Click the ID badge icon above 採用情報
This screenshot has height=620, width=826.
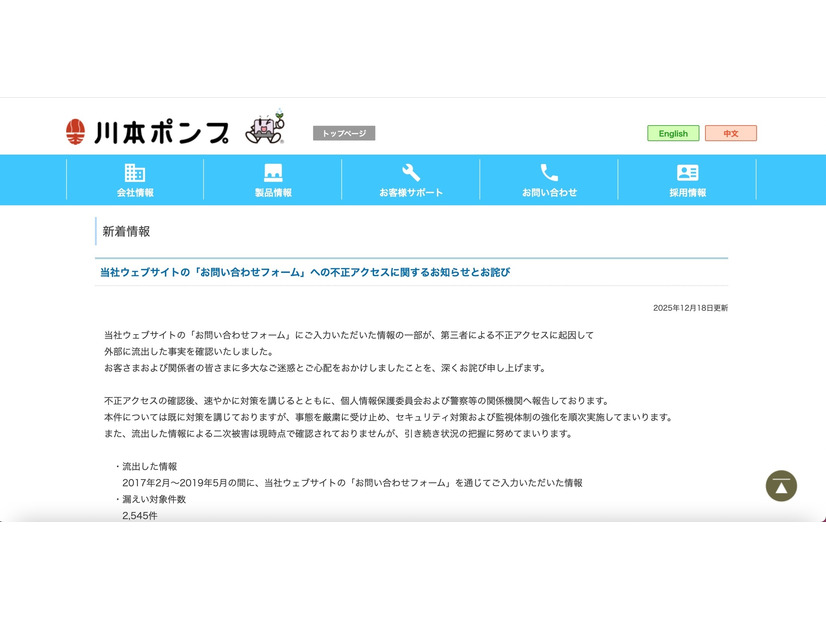coord(690,172)
